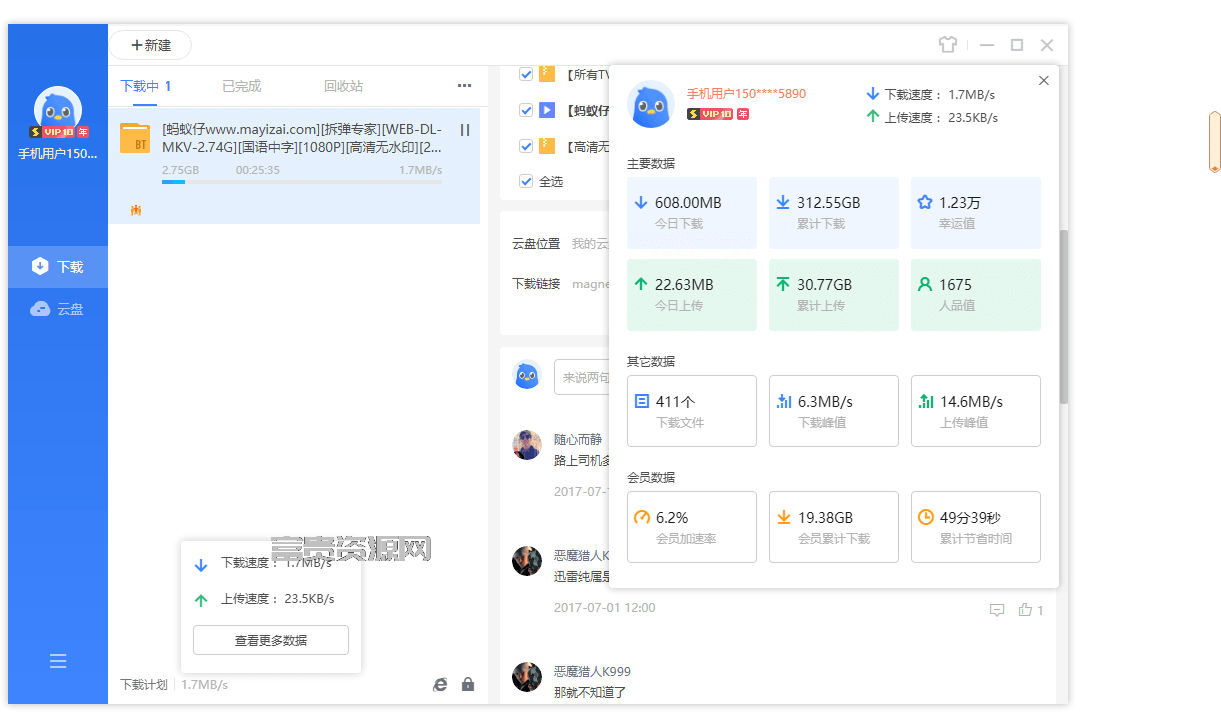
Task: Click the small orange icon under the task
Action: [x=136, y=210]
